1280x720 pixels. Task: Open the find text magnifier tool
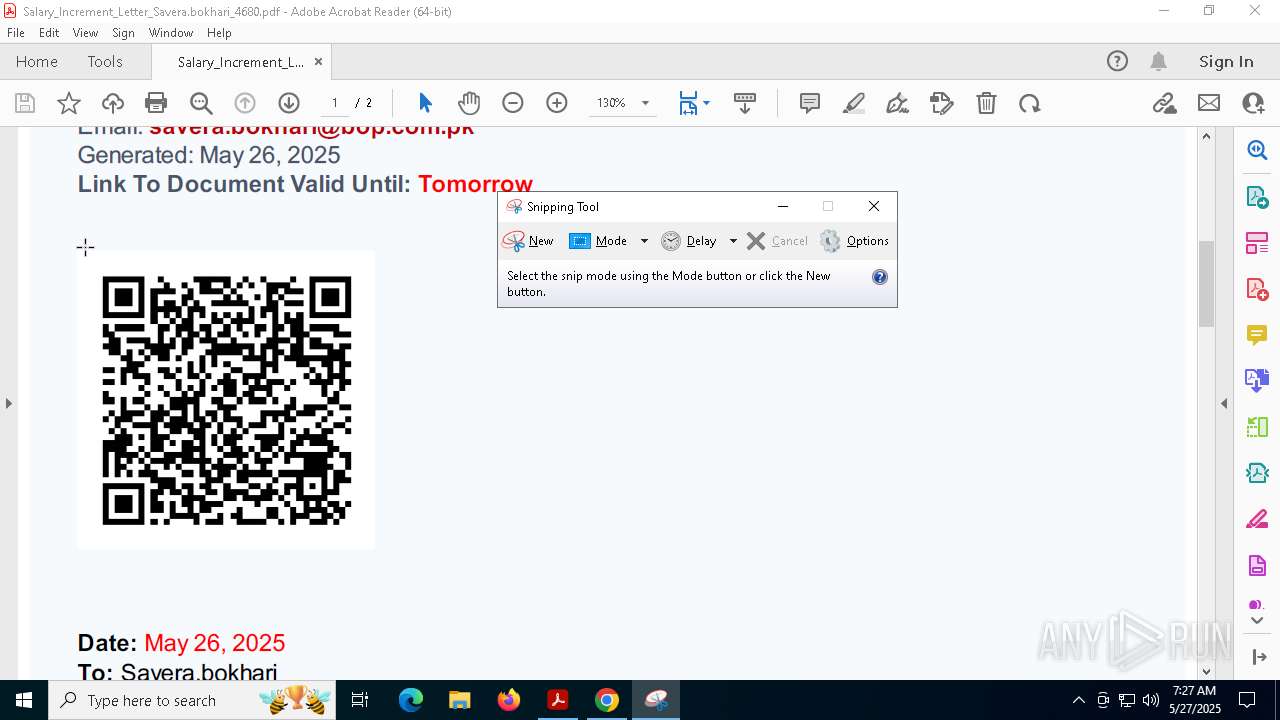pyautogui.click(x=201, y=103)
